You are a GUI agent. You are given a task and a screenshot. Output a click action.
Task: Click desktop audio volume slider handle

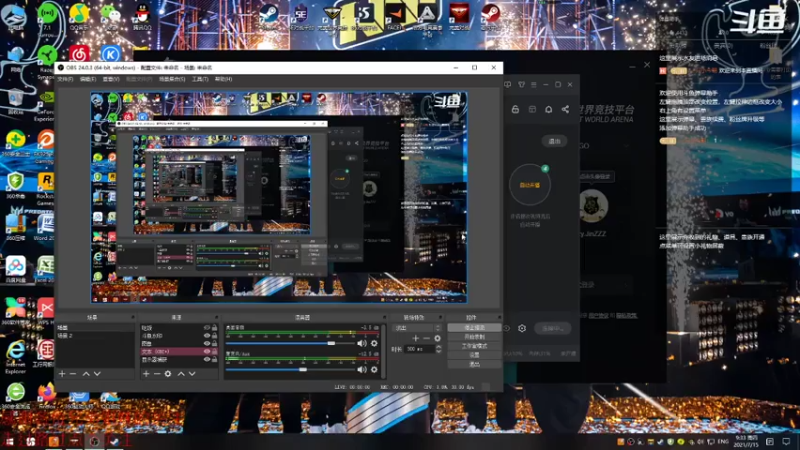click(331, 343)
